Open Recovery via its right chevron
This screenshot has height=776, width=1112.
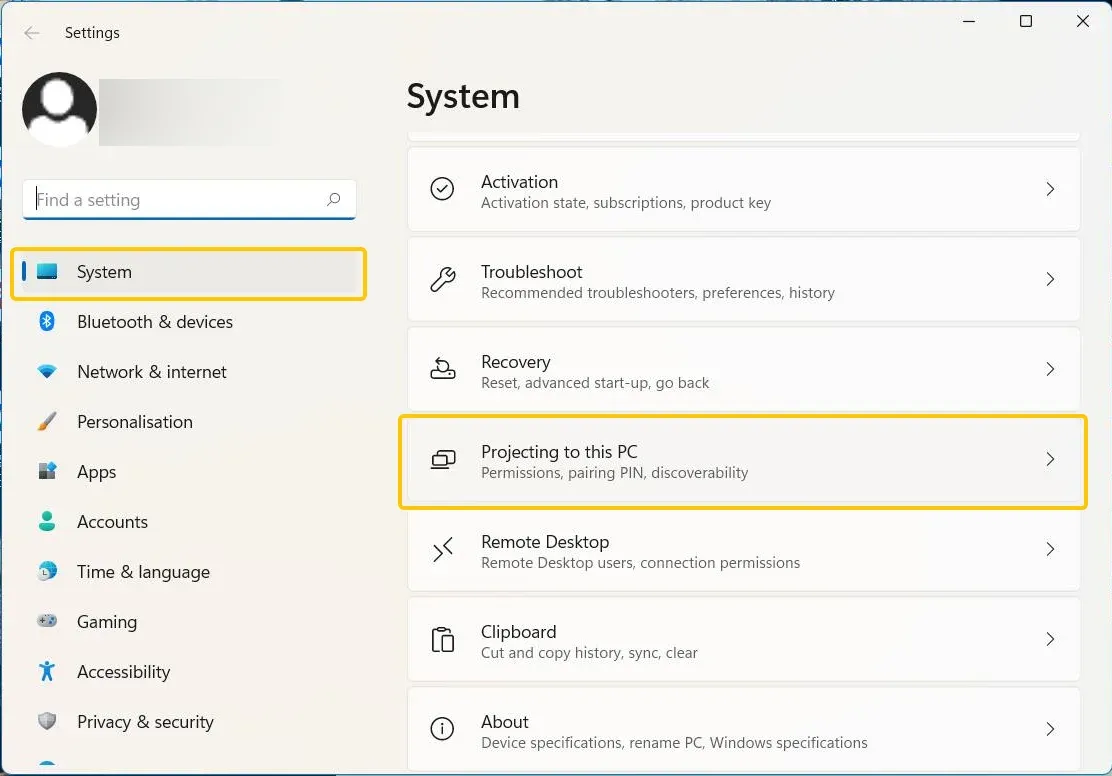(x=1050, y=369)
